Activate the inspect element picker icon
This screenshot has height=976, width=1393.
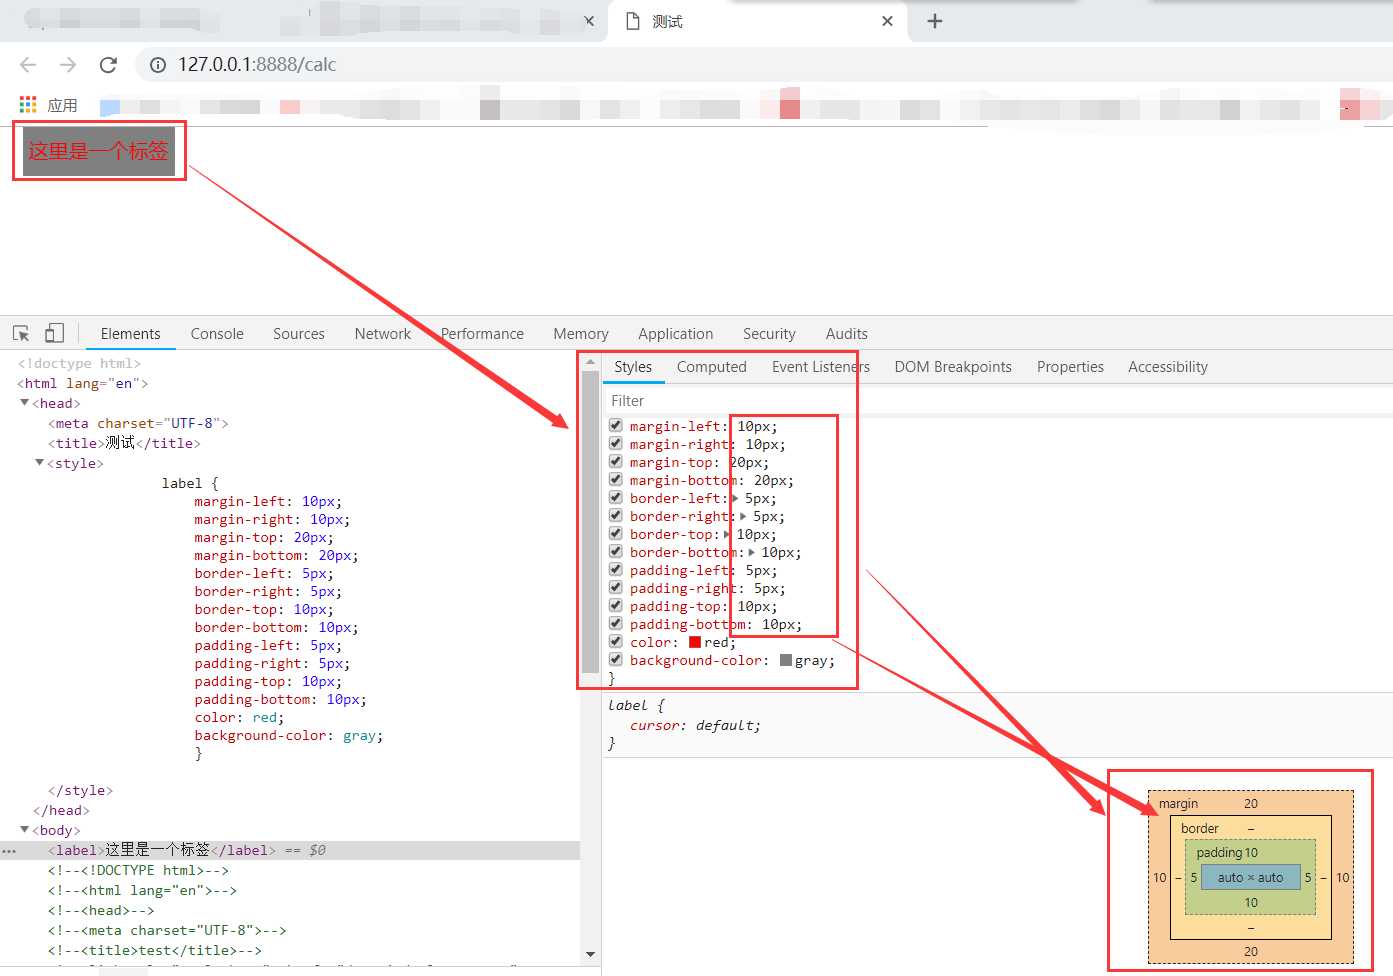(x=21, y=333)
